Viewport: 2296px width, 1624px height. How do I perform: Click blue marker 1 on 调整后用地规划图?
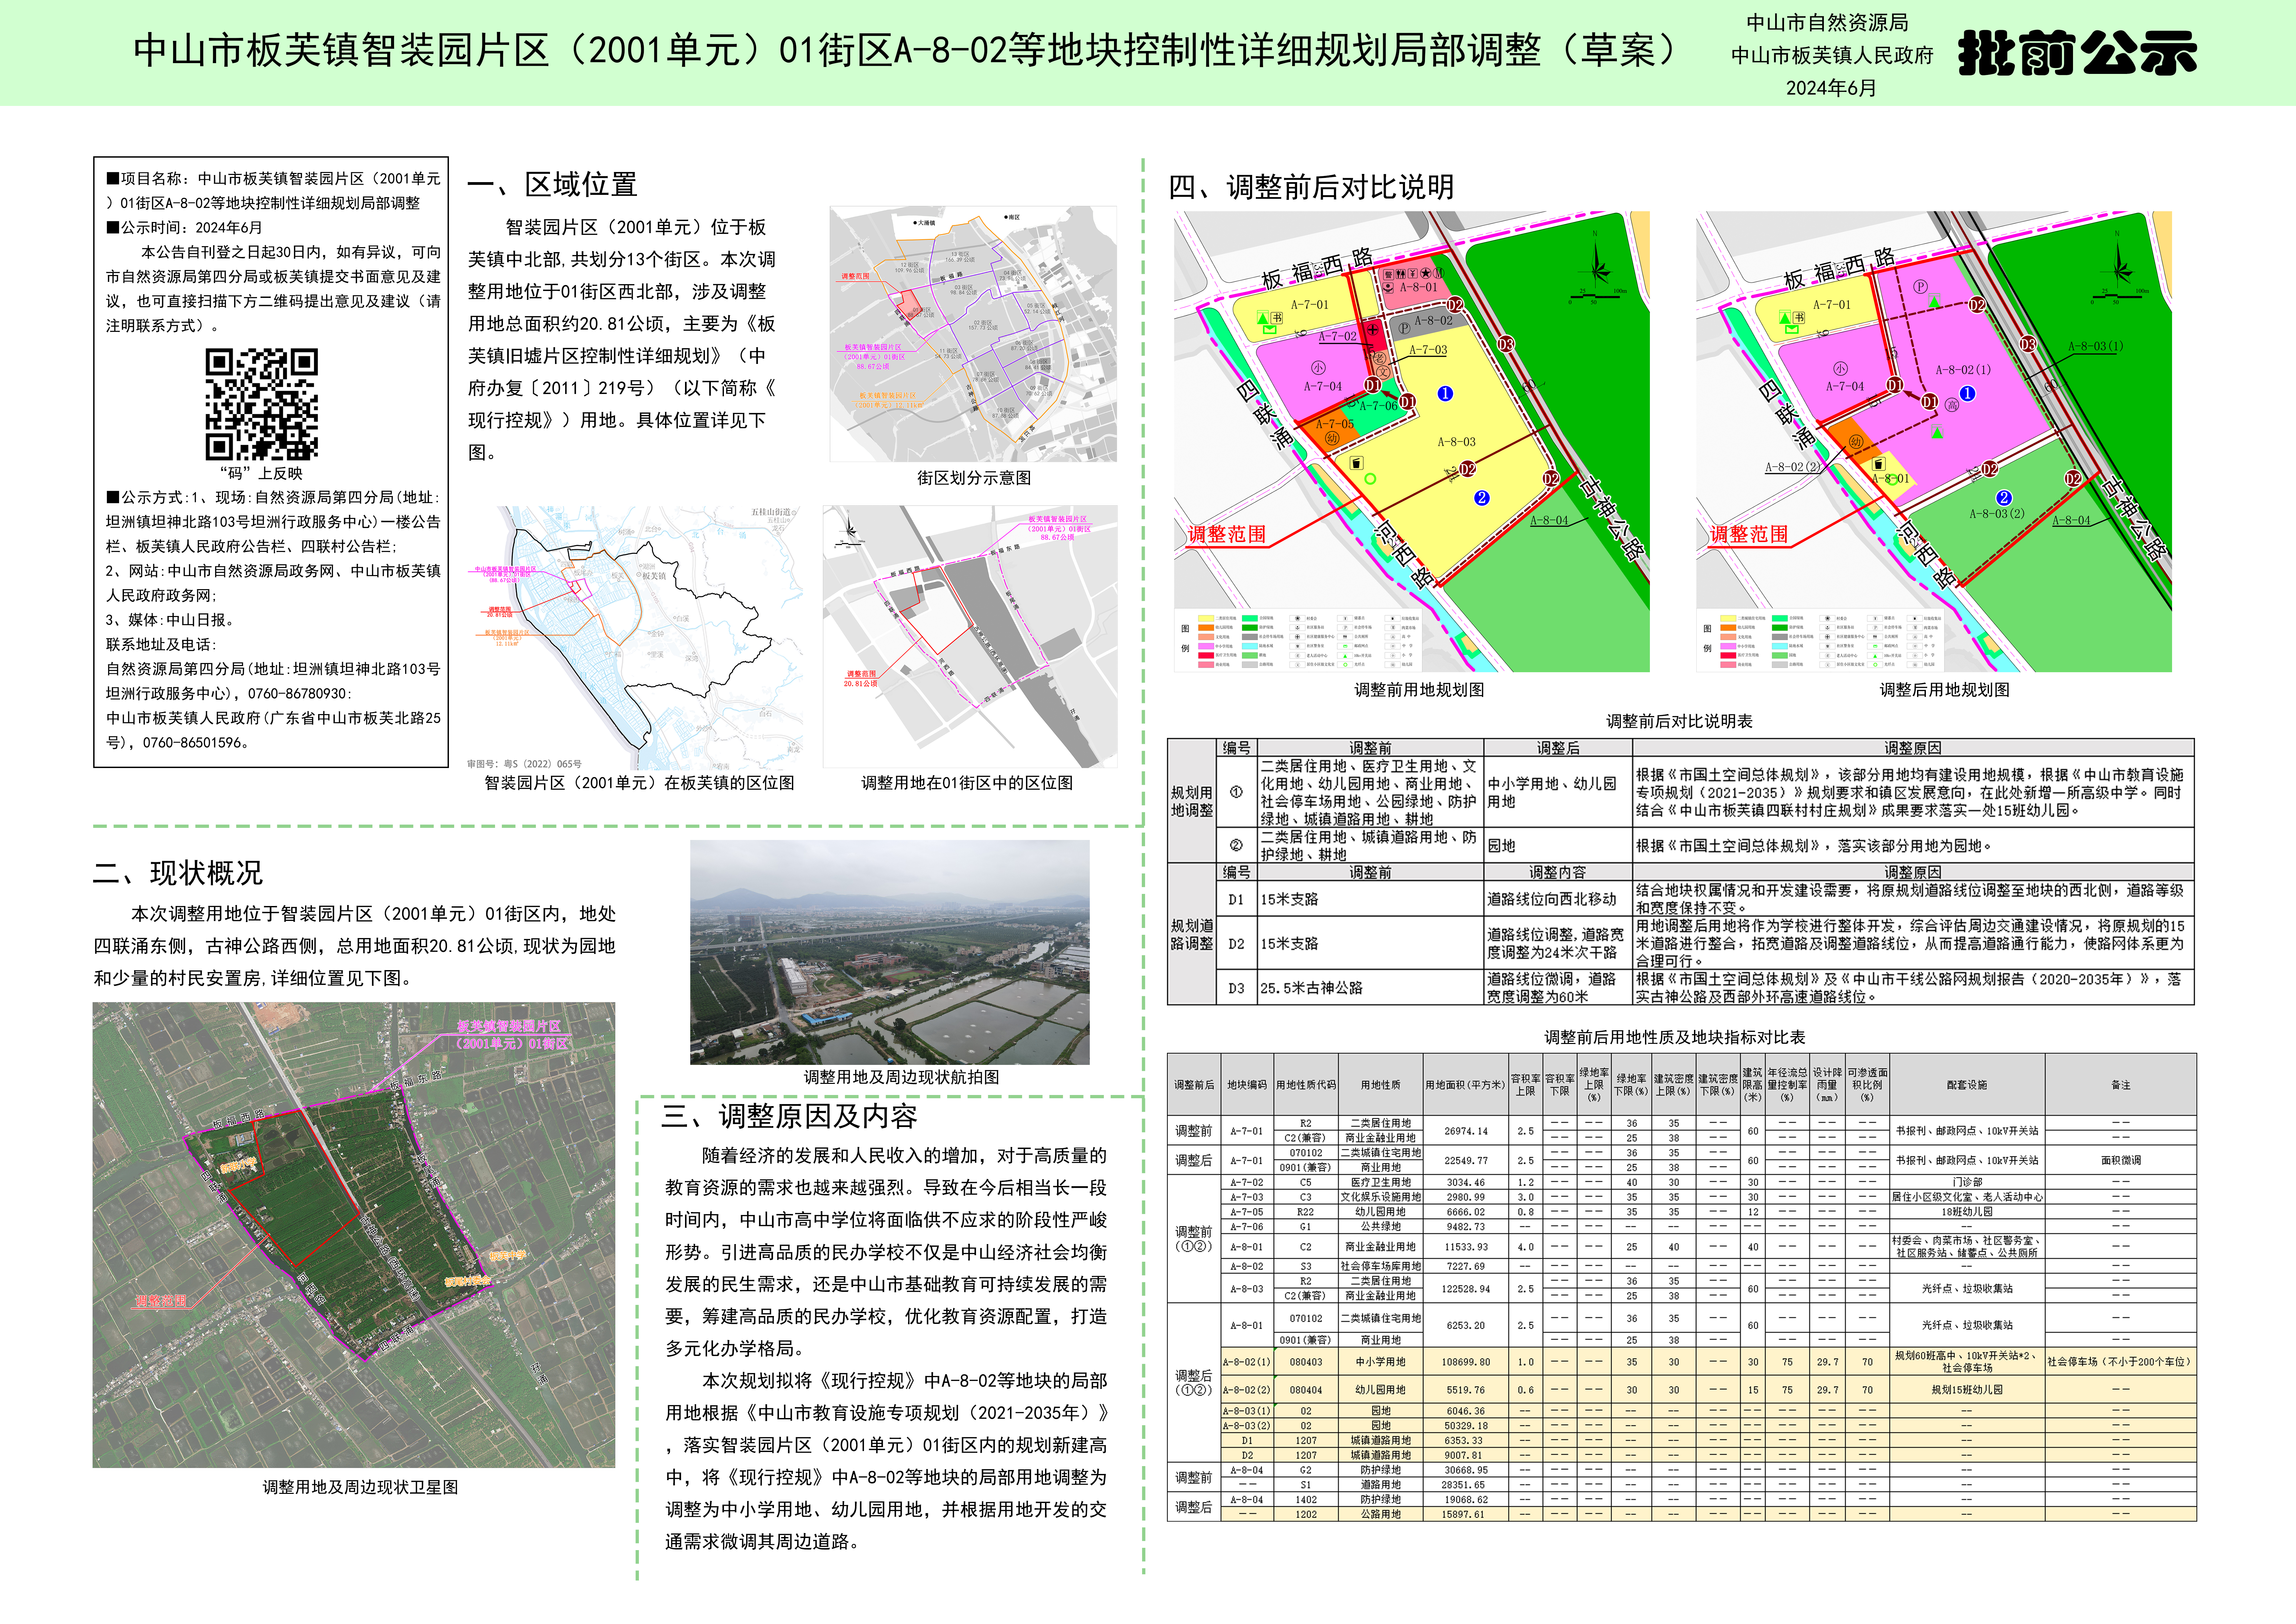point(1967,394)
